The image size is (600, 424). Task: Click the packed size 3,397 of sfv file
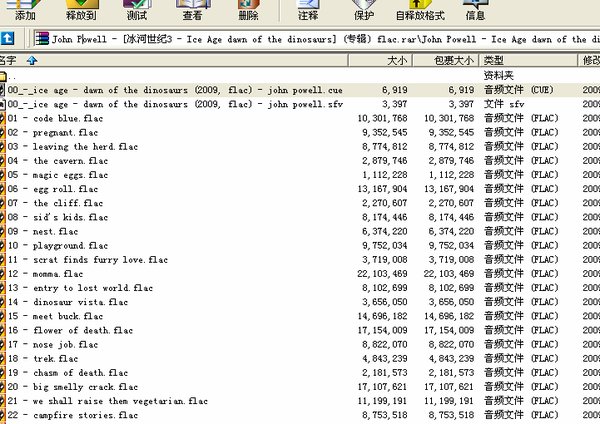point(461,104)
